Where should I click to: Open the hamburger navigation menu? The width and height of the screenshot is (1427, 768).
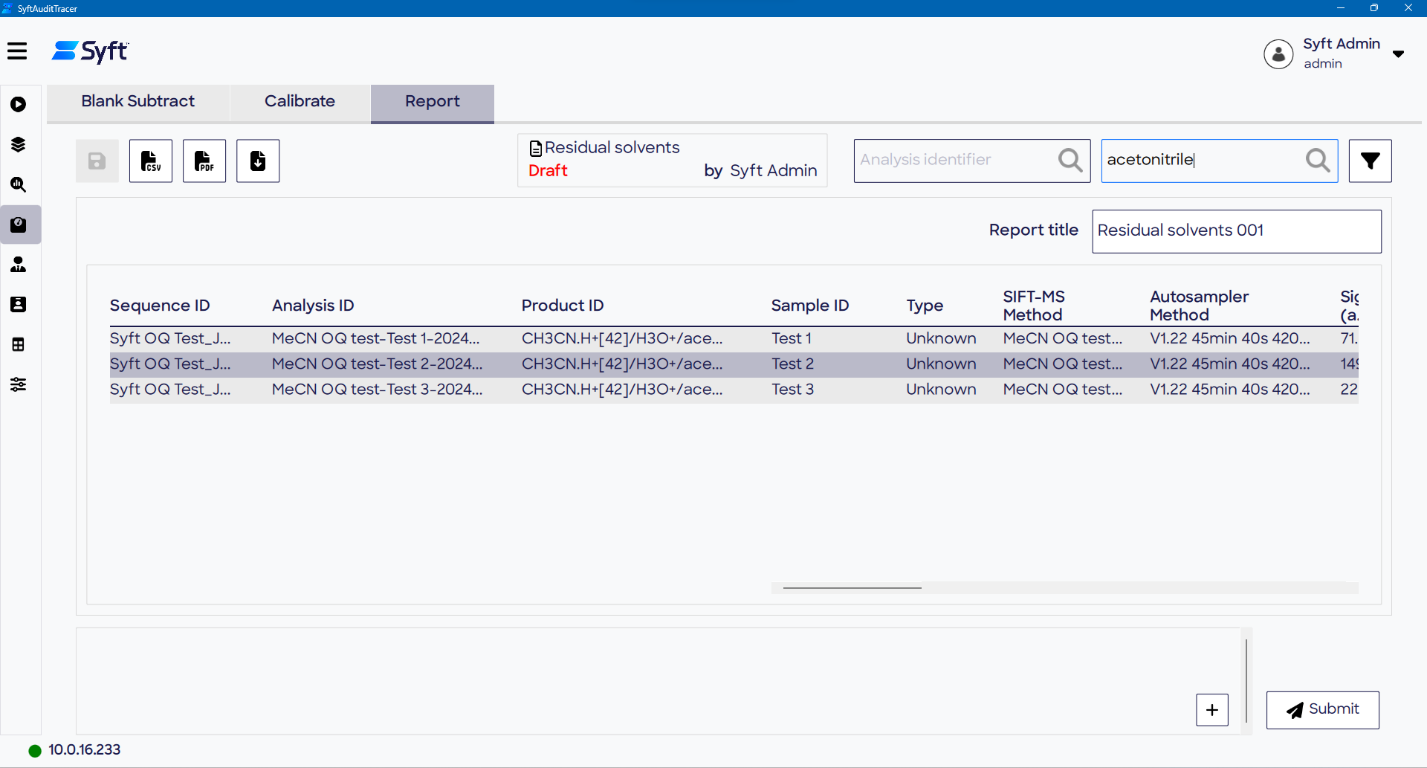pos(17,51)
